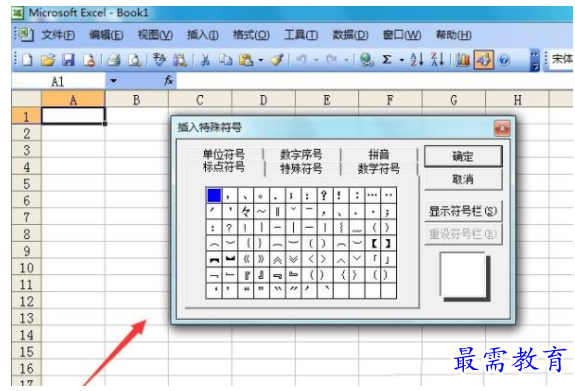Insert hyperlink with the globe icon
Image resolution: width=575 pixels, height=391 pixels.
click(366, 60)
